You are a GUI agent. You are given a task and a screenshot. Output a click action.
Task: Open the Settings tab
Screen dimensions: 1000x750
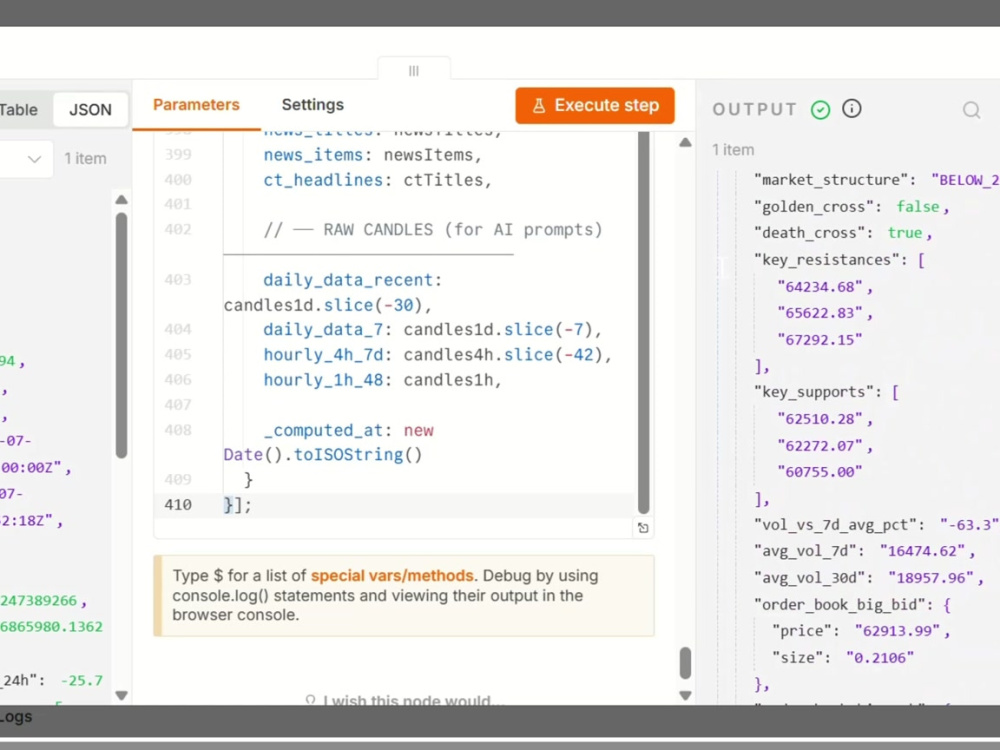(312, 105)
